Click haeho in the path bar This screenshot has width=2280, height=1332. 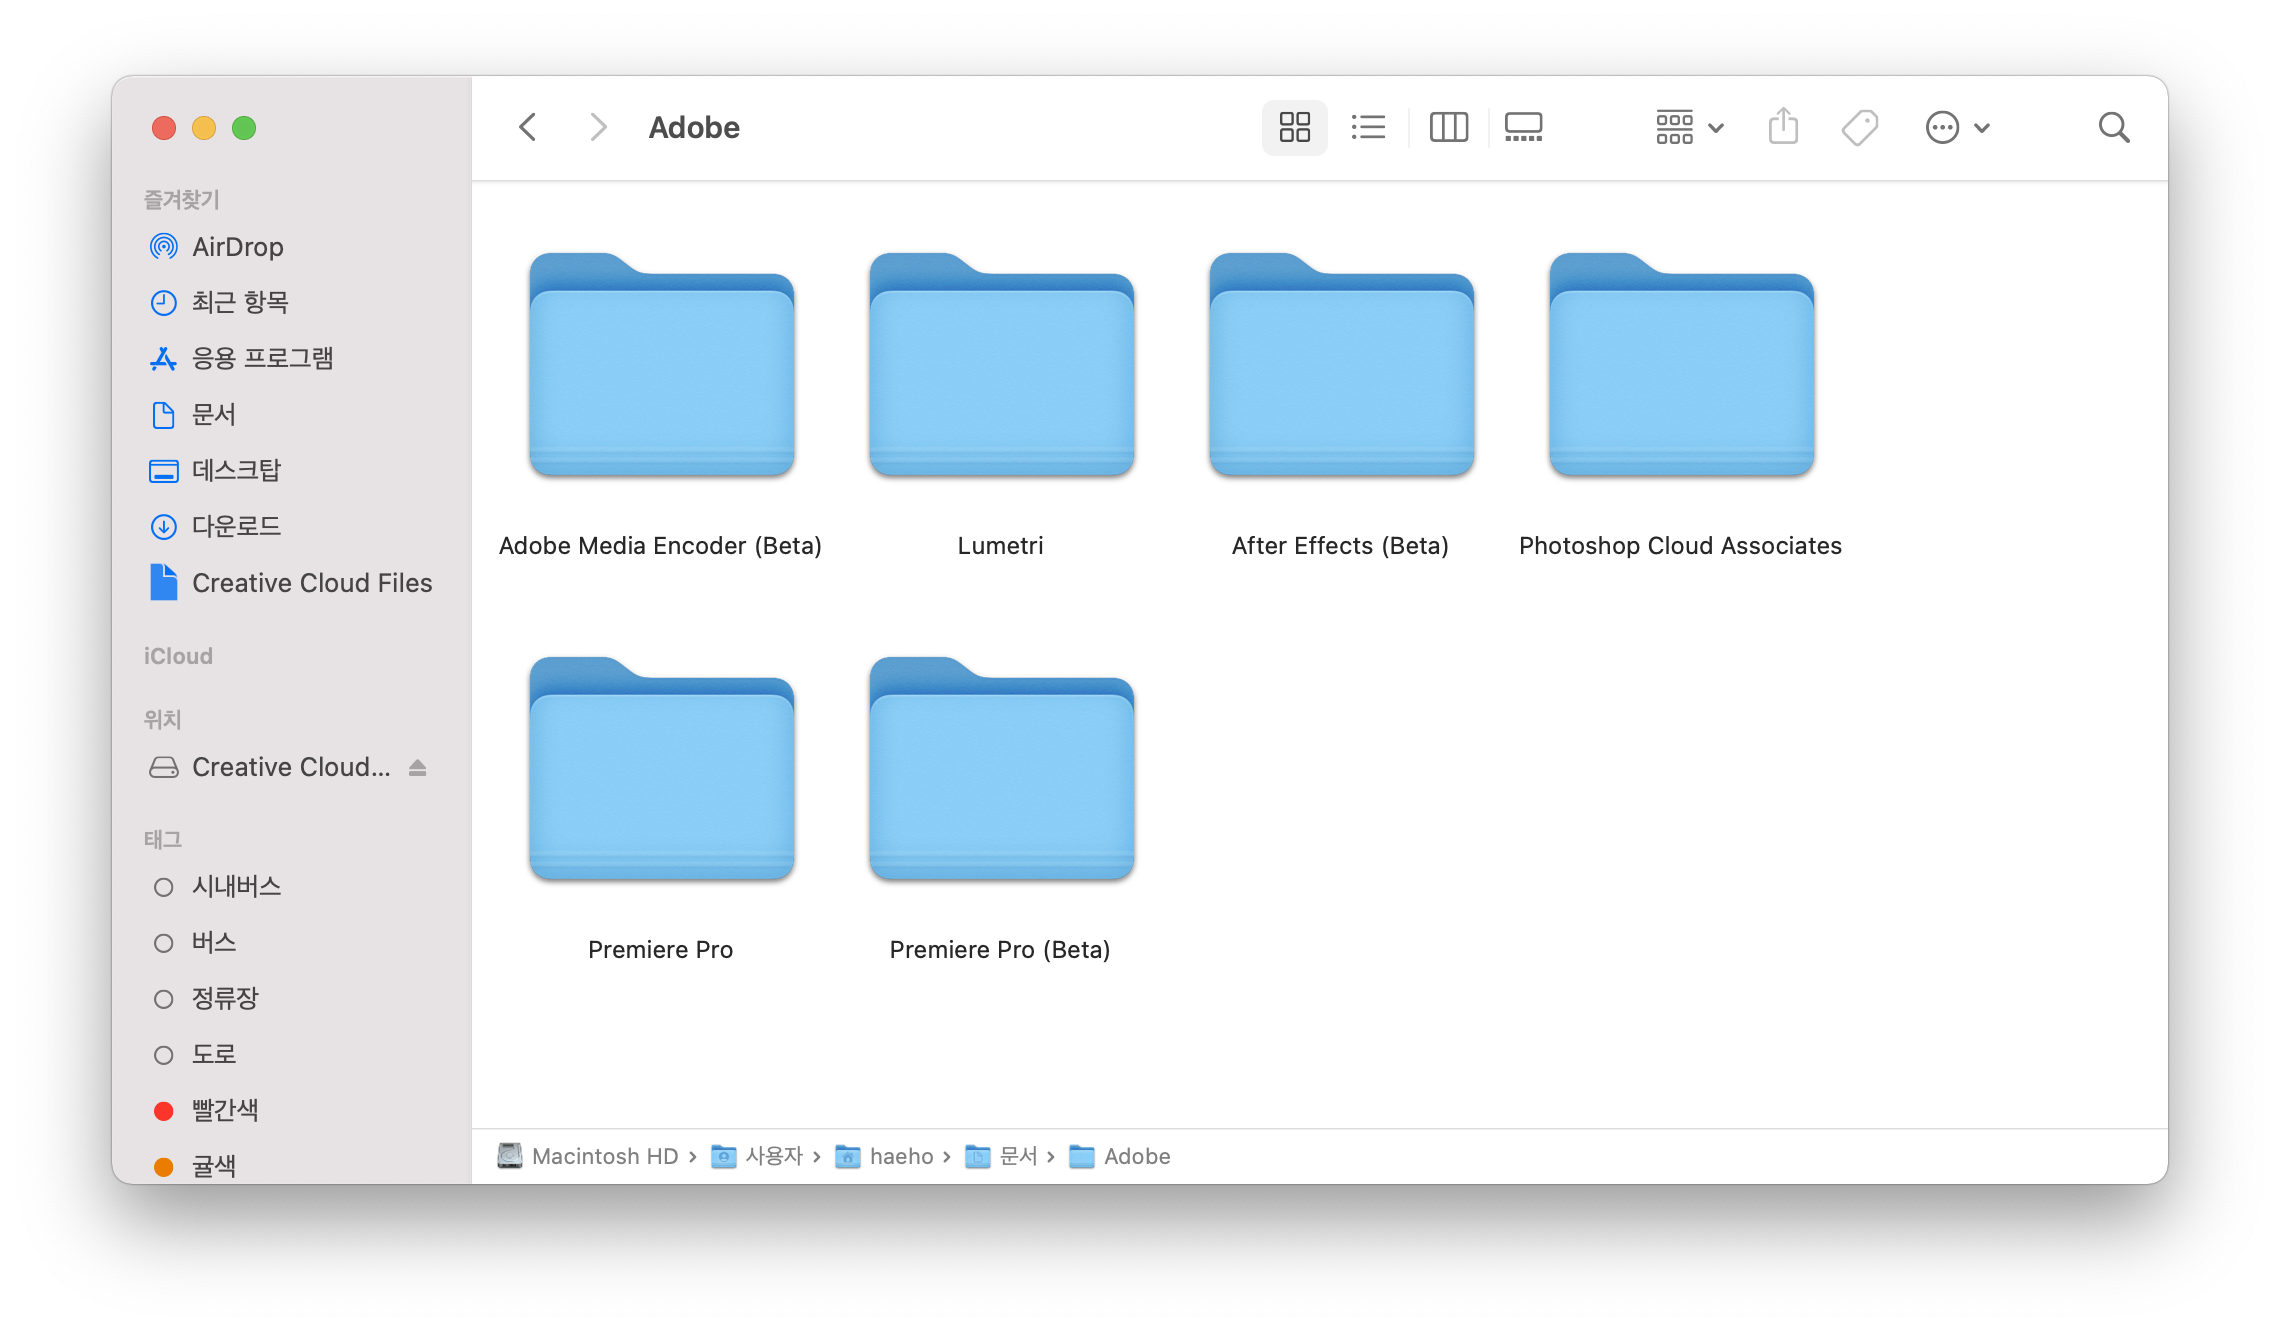tap(900, 1156)
